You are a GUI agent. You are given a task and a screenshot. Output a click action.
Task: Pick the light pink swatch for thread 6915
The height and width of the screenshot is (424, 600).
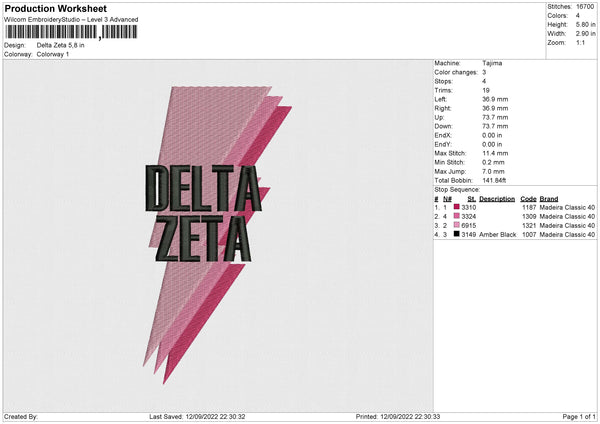(456, 225)
